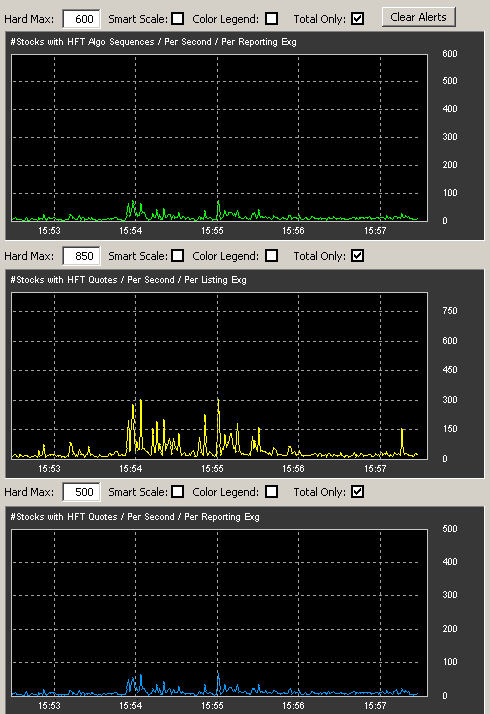Uncheck Total Only for the bottom Quotes chart
The height and width of the screenshot is (714, 490).
(358, 492)
